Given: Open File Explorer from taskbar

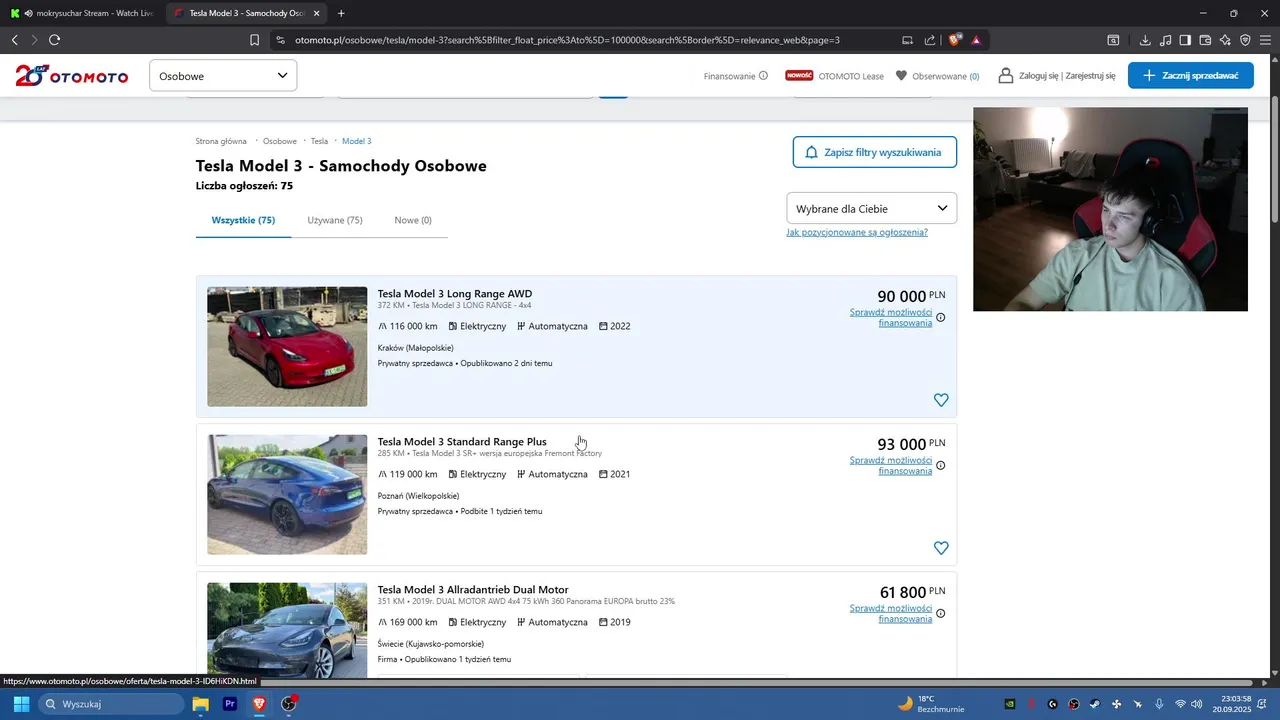Looking at the screenshot, I should click(x=201, y=704).
